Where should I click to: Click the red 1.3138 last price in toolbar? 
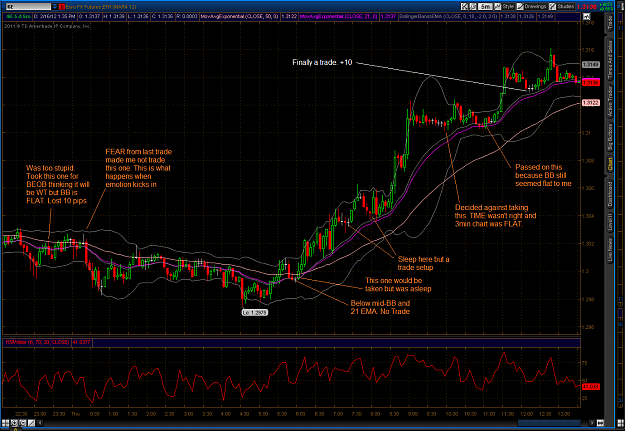(x=586, y=7)
